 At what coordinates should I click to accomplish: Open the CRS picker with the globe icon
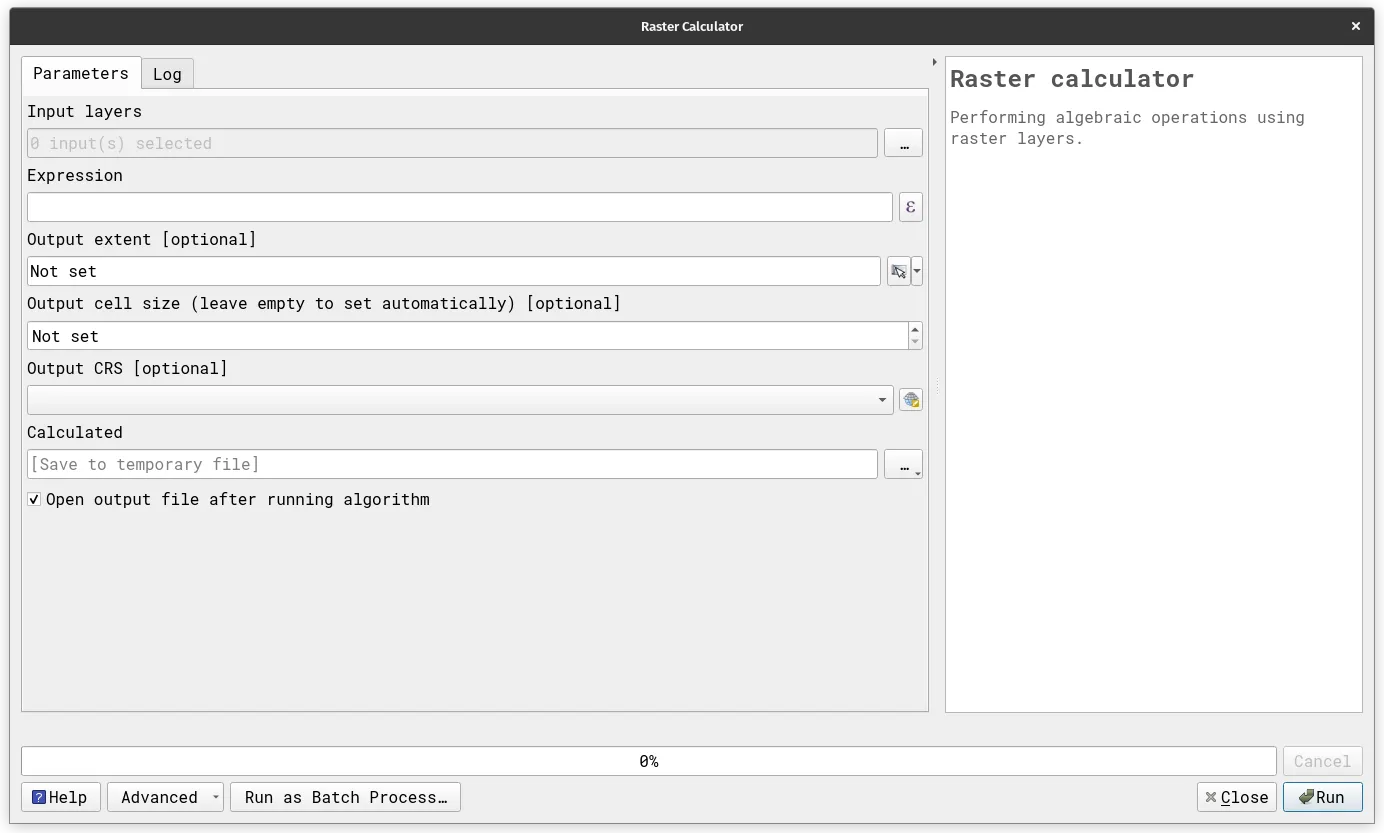(910, 399)
